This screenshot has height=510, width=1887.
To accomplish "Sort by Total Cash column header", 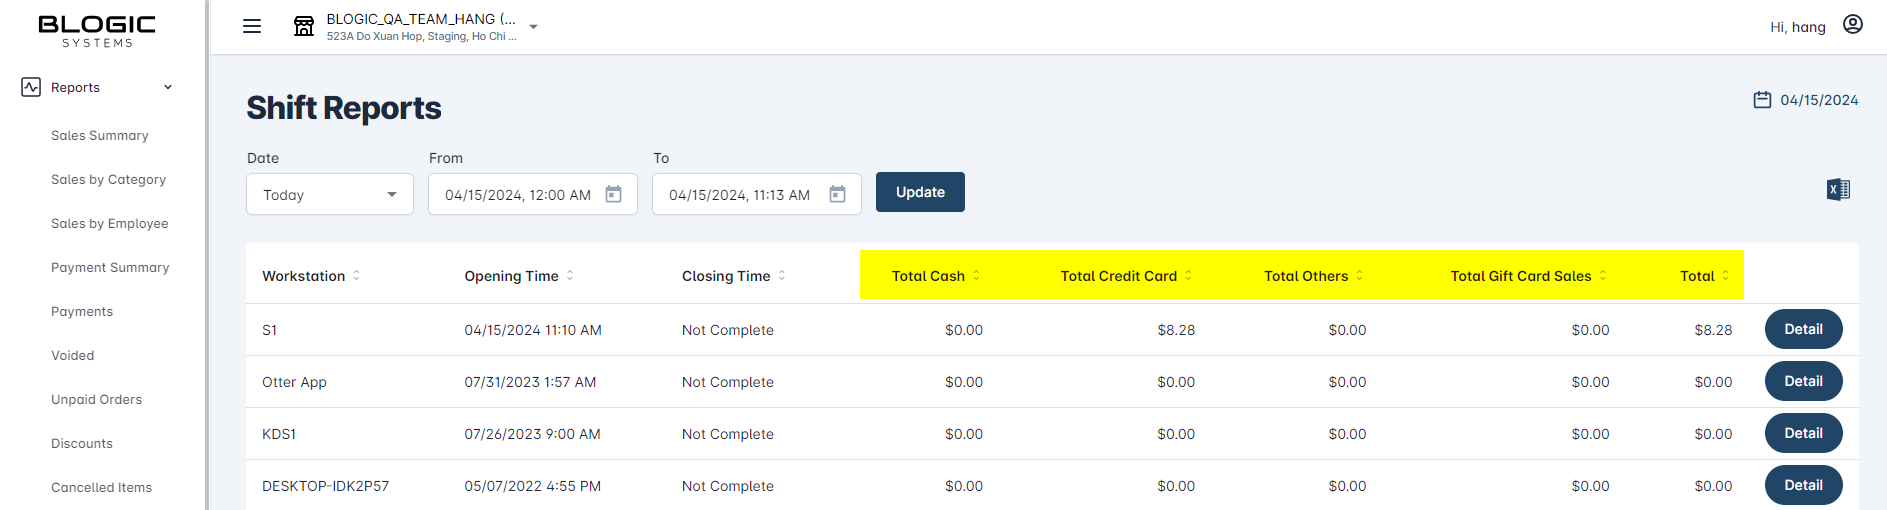I will (928, 276).
